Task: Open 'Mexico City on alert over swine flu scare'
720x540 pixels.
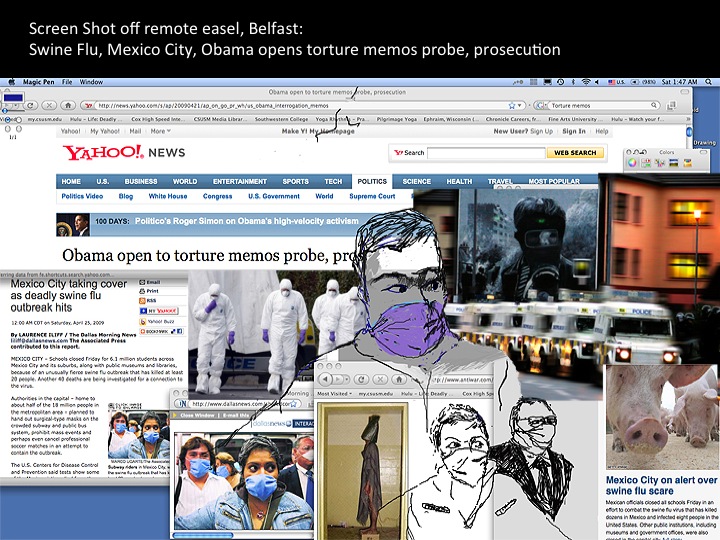Action: click(x=662, y=485)
